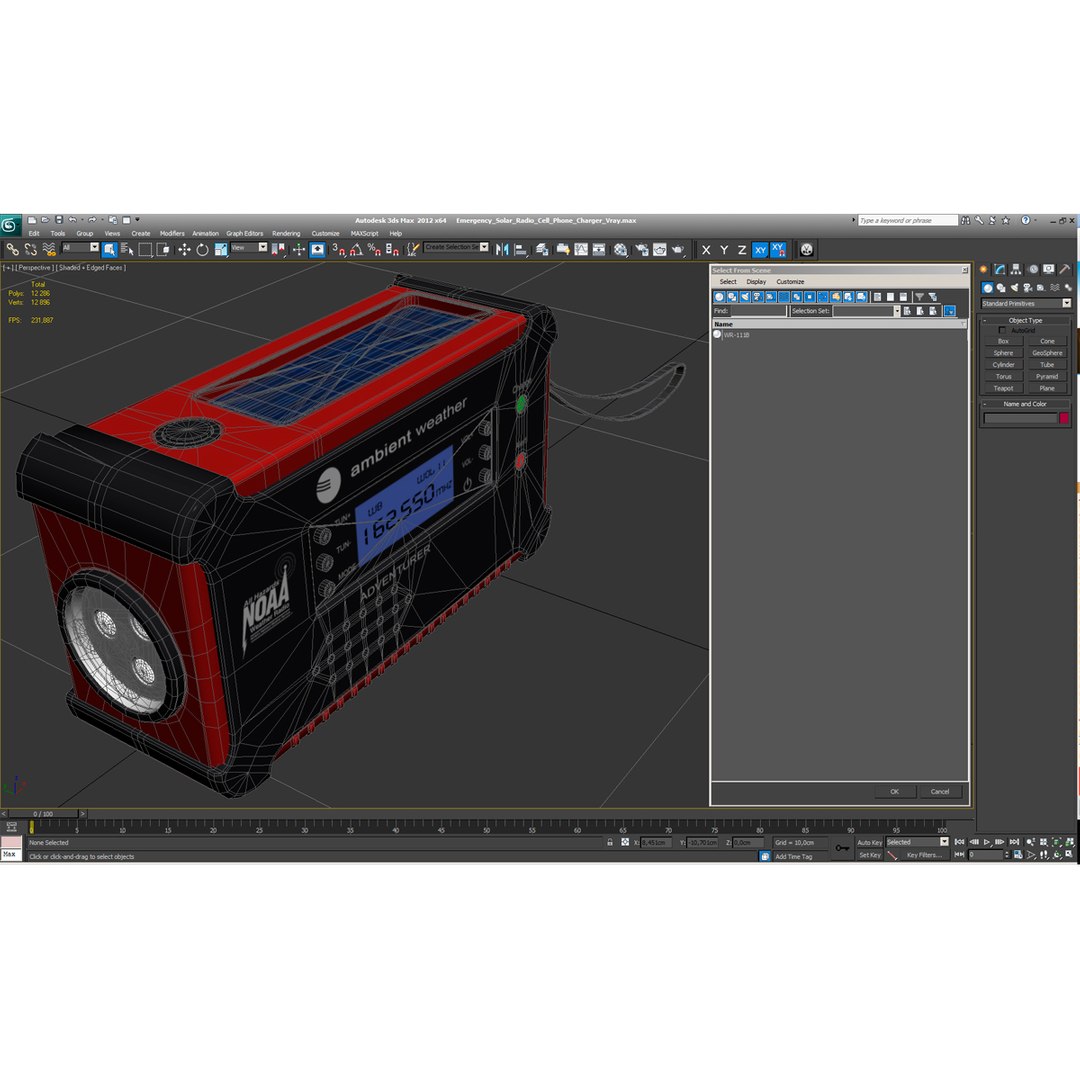Open the Rendering menu

286,233
